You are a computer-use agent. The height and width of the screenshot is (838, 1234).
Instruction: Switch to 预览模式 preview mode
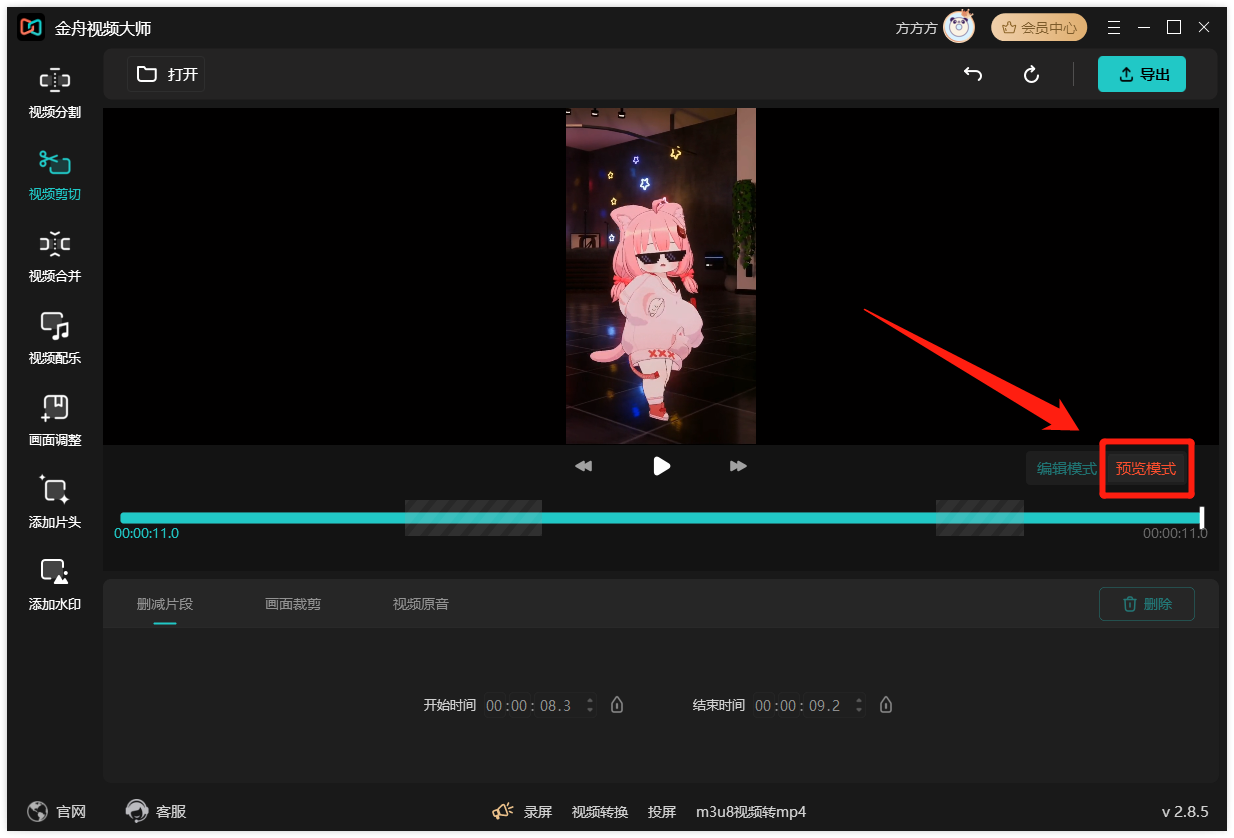pos(1146,469)
